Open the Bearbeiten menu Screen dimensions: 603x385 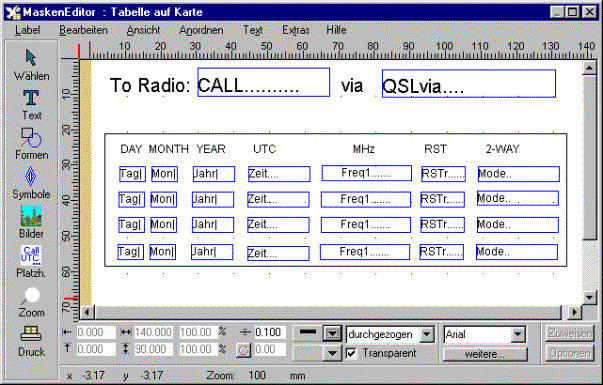(x=83, y=30)
